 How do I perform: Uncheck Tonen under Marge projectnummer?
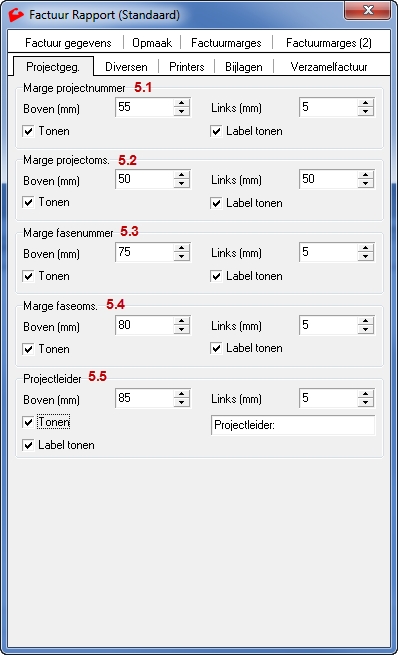pos(28,131)
